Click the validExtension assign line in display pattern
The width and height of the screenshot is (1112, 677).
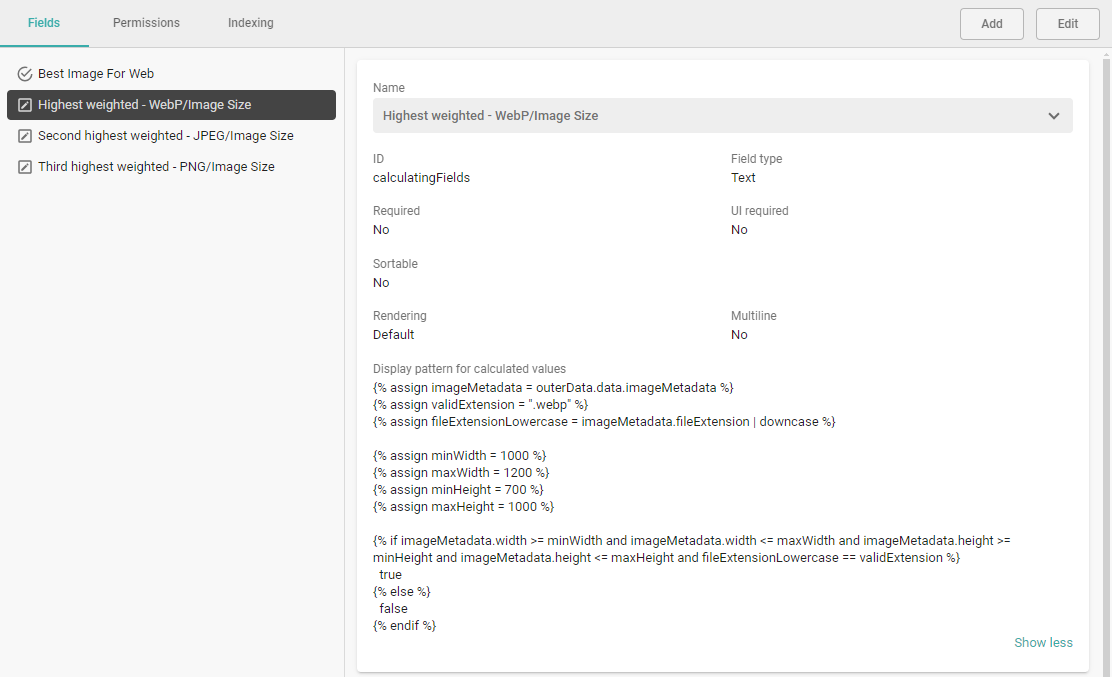point(480,405)
